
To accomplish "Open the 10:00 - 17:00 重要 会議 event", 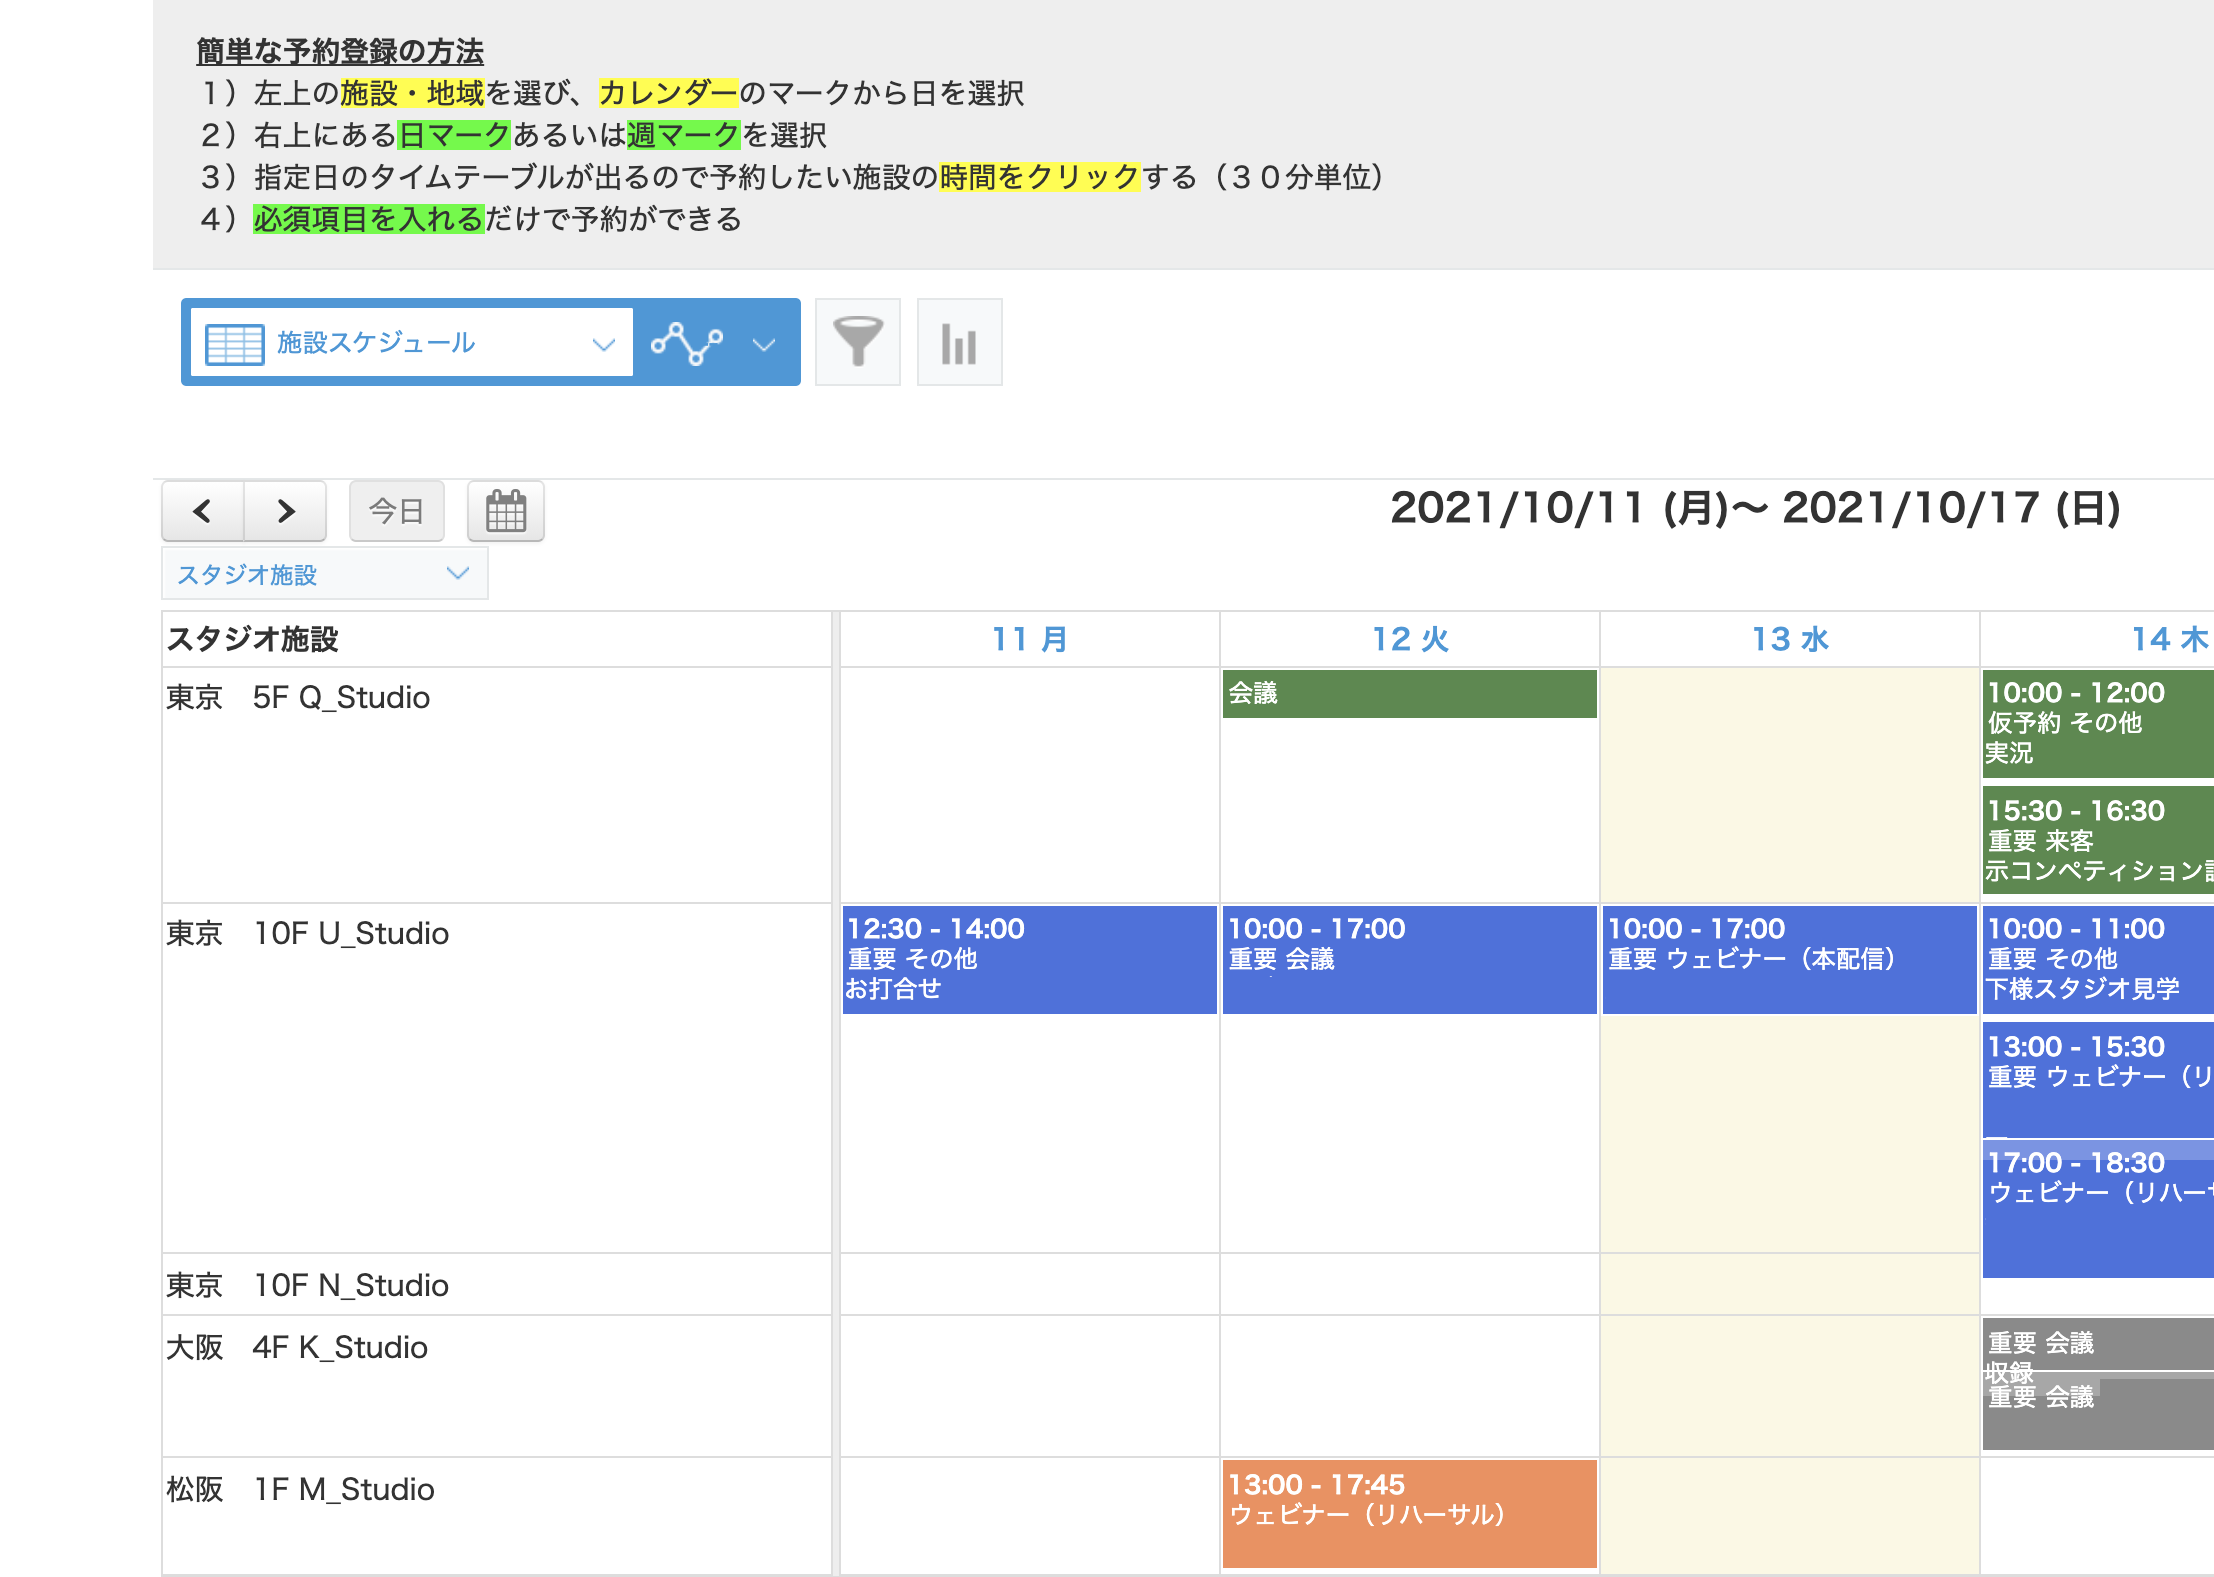I will pyautogui.click(x=1410, y=959).
